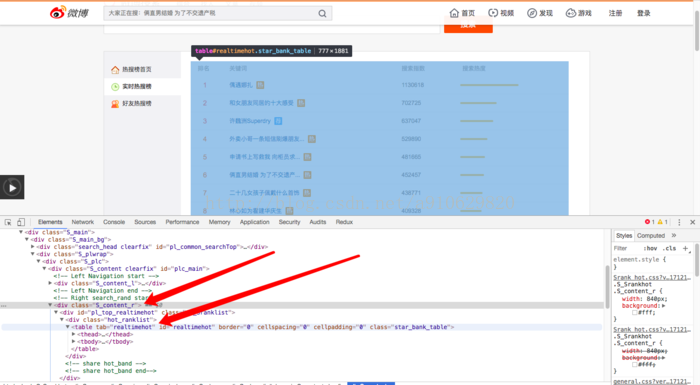Viewport: 700px width, 385px height.
Task: Open second Srank_hot.css source link
Action: pos(652,330)
